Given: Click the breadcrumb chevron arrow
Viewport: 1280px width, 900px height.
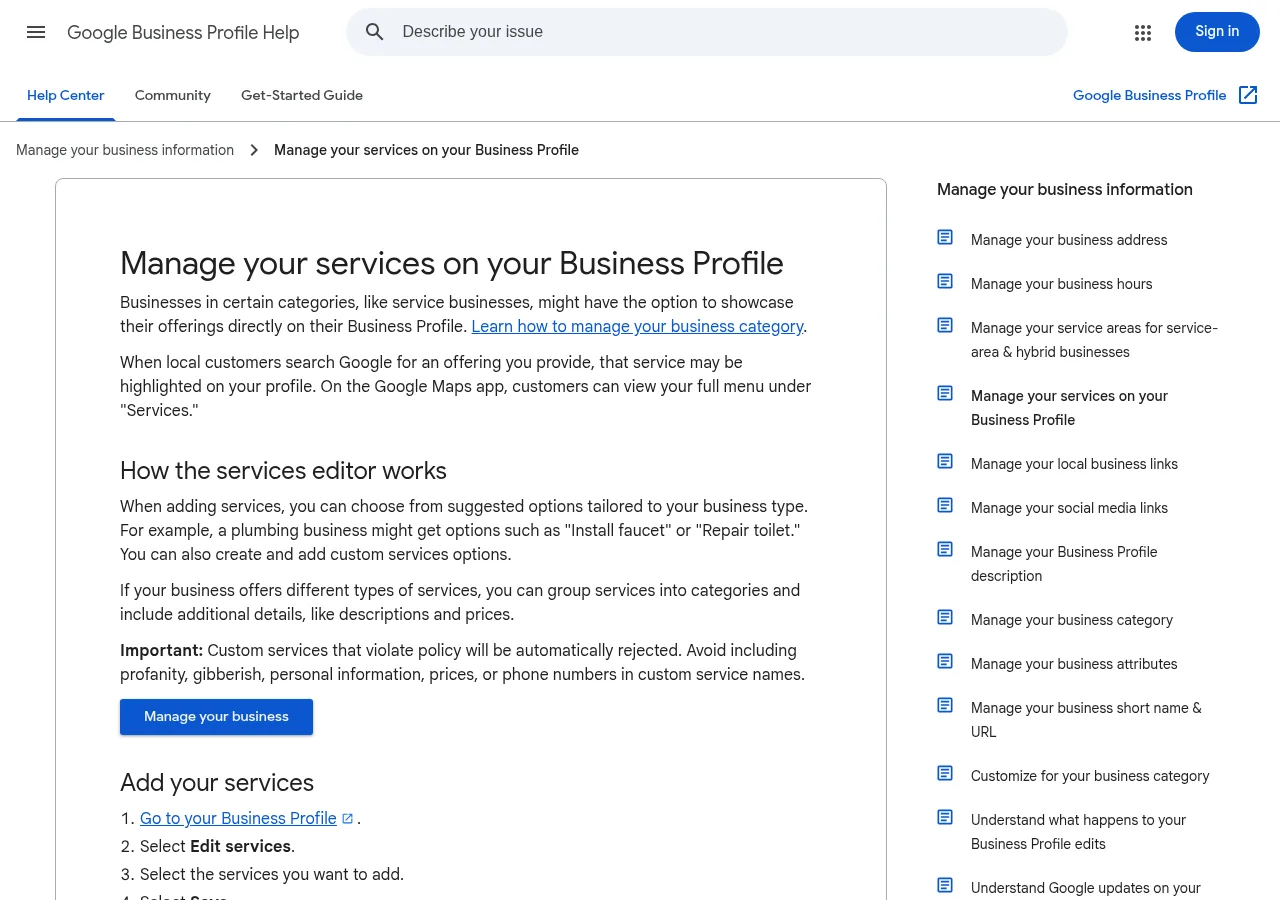Looking at the screenshot, I should click(x=254, y=150).
